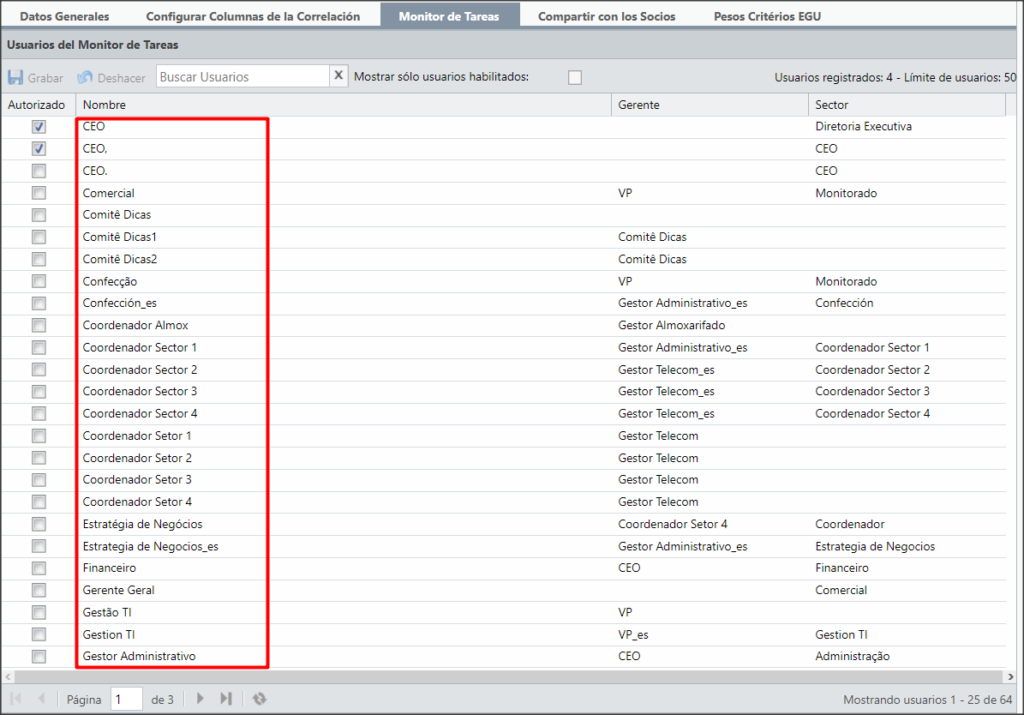Viewport: 1024px width, 715px height.
Task: Go to the previous page arrow
Action: tap(41, 699)
